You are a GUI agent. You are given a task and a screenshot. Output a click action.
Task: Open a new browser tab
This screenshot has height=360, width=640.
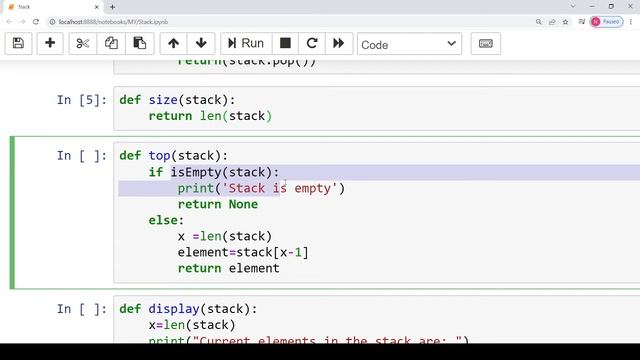112,7
